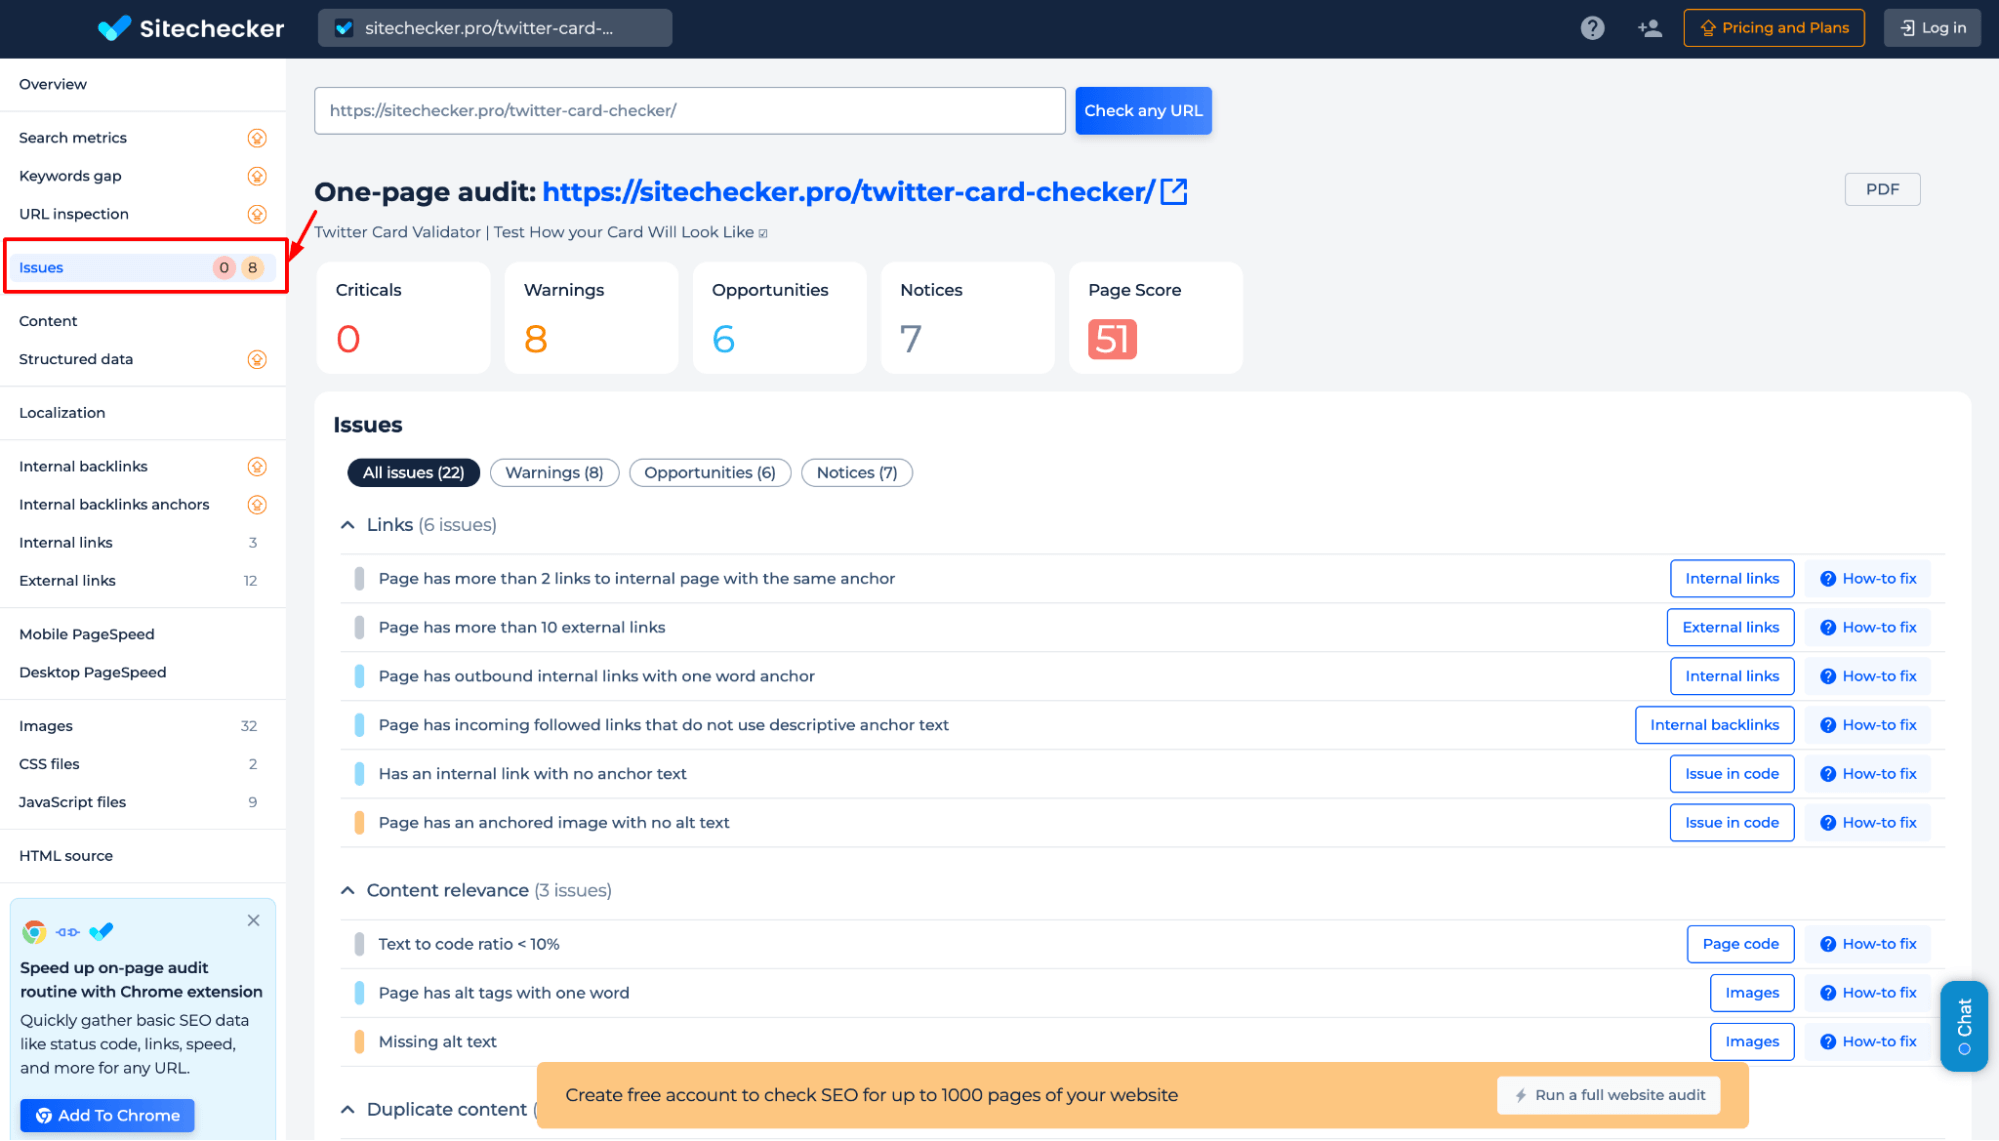Click Run a full website audit button

[x=1608, y=1094]
